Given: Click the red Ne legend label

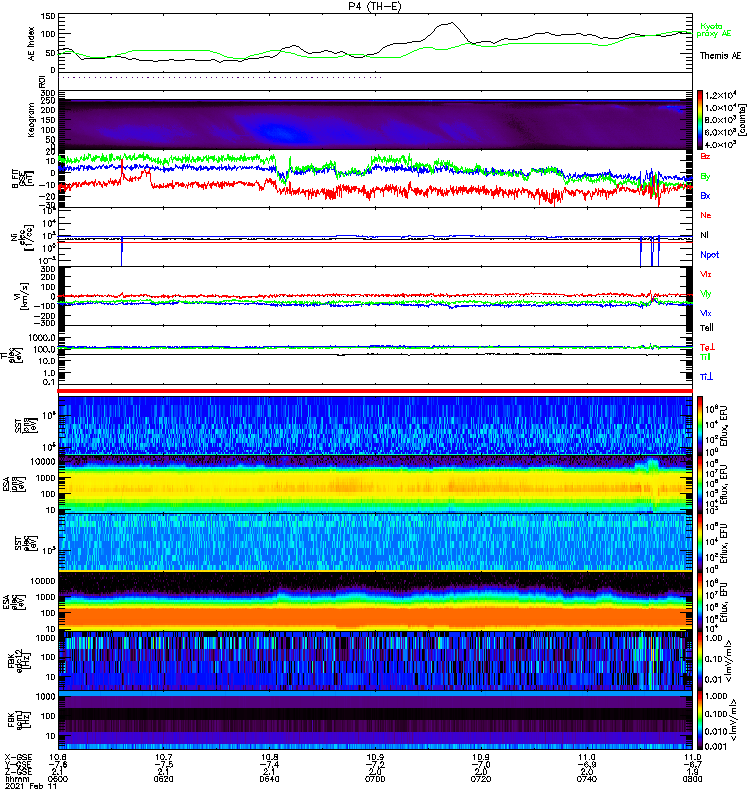Looking at the screenshot, I should click(706, 215).
